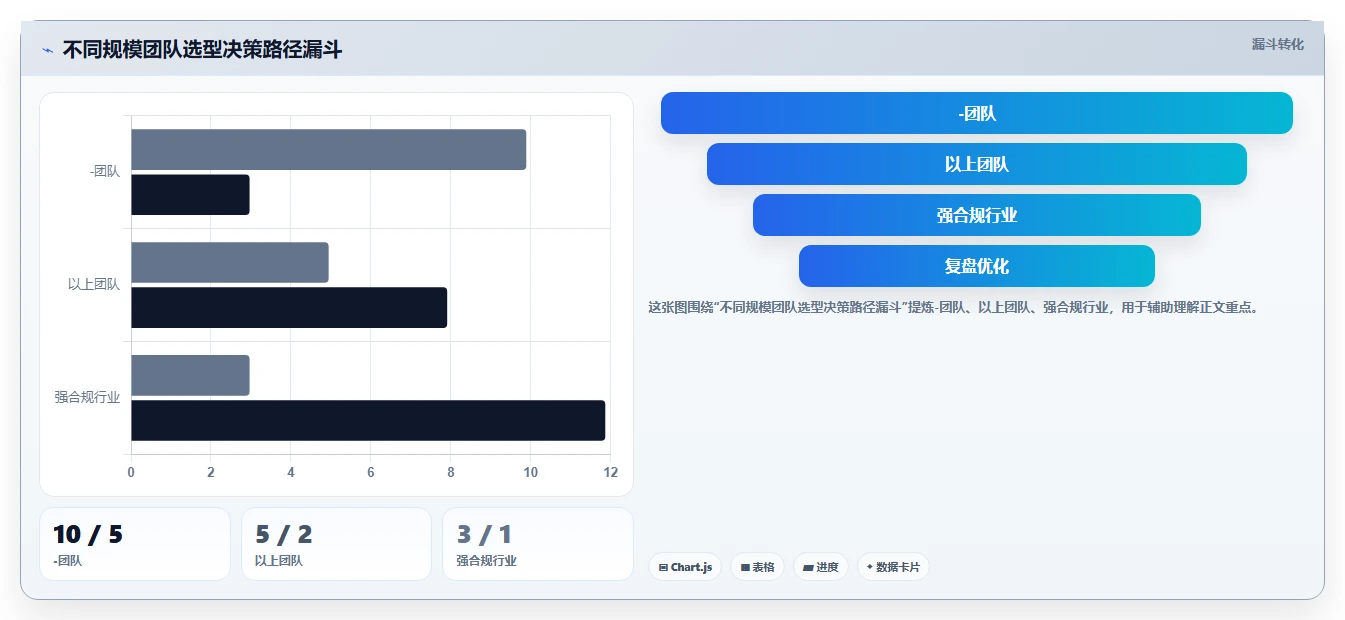Viewport: 1345px width, 620px height.
Task: Click the 进度 tag chip
Action: click(820, 567)
